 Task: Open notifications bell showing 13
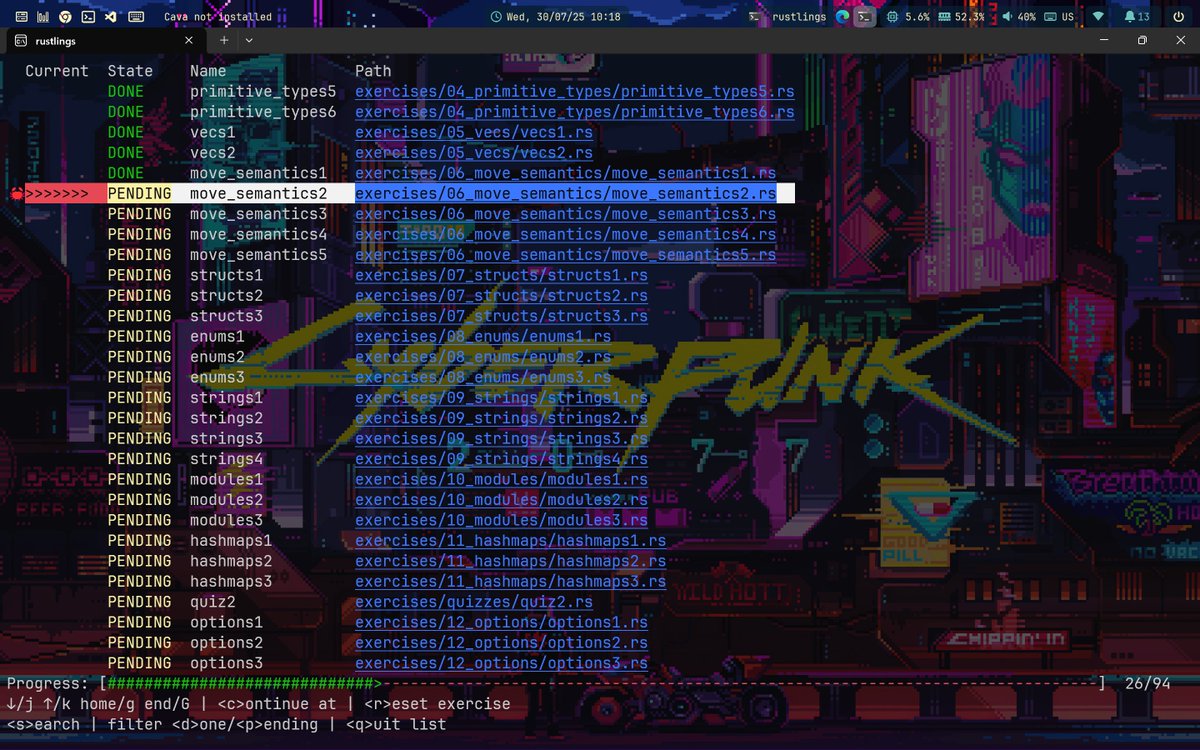coord(1137,17)
